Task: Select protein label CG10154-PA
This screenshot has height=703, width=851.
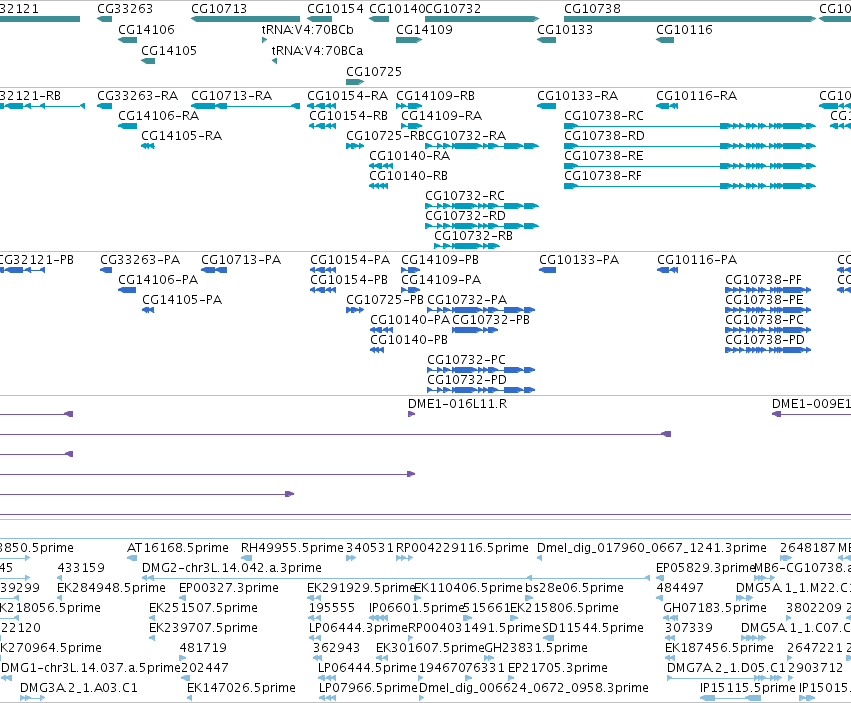Action: click(x=350, y=260)
